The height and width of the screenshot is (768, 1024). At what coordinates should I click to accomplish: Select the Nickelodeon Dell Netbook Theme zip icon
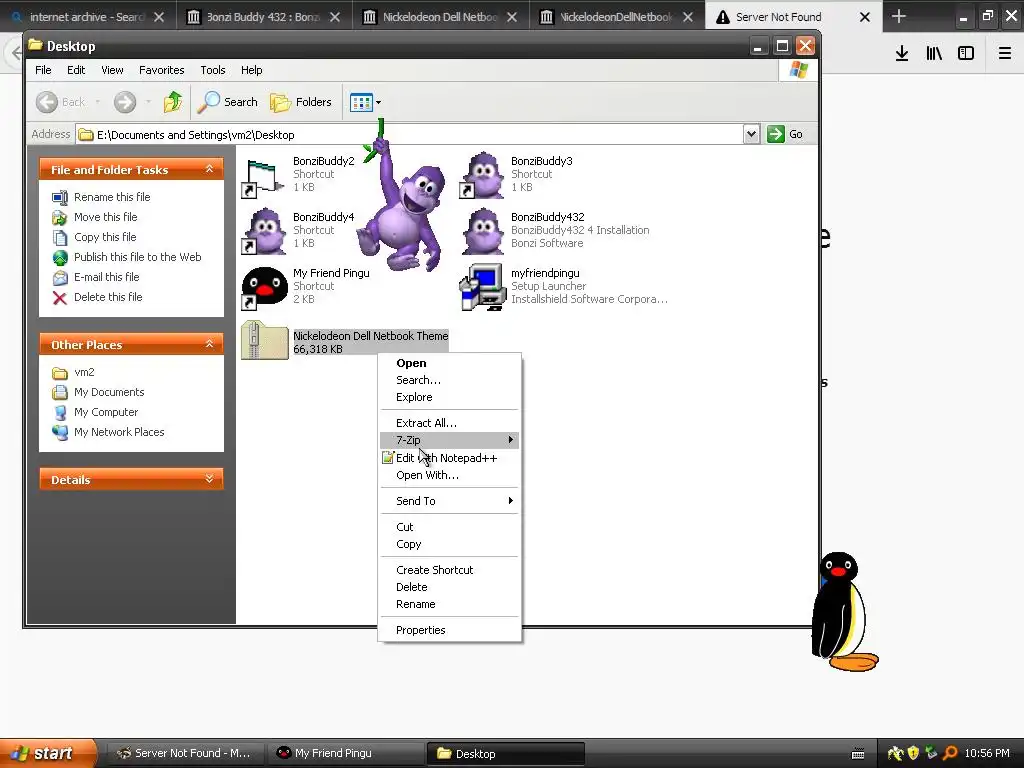(x=264, y=340)
